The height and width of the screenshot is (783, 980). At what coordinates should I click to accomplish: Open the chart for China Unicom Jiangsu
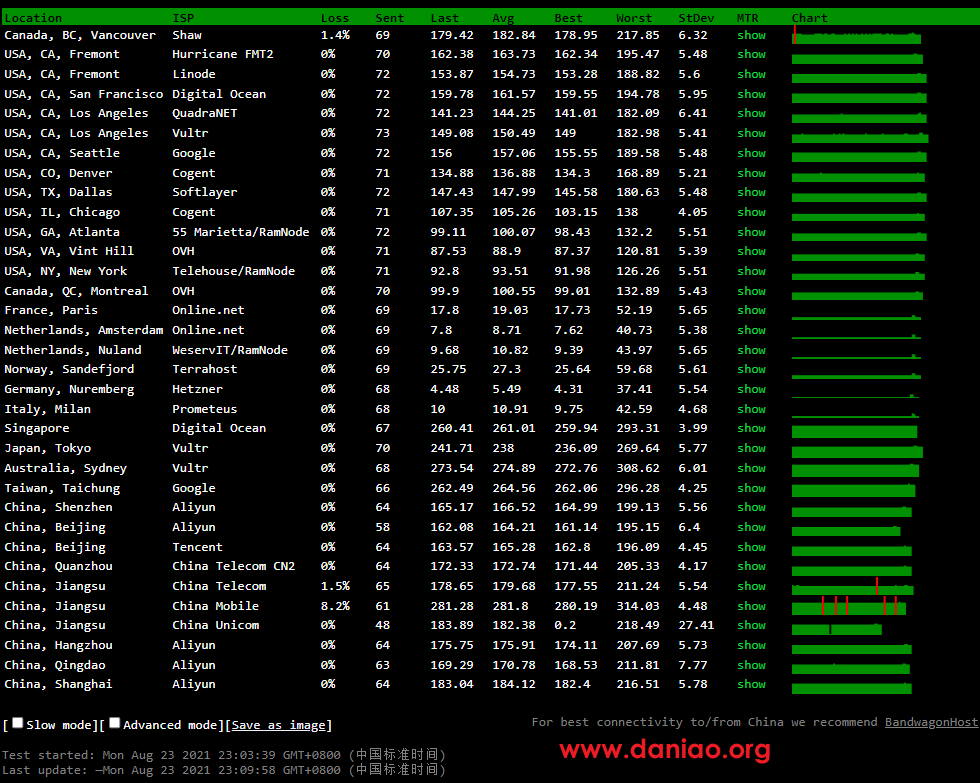[x=837, y=627]
